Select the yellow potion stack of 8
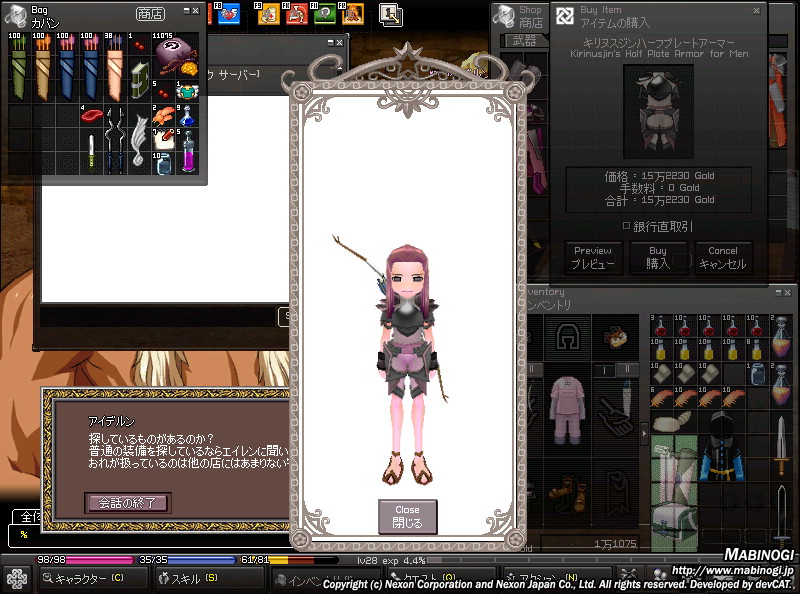Viewport: 800px width, 594px height. (757, 349)
